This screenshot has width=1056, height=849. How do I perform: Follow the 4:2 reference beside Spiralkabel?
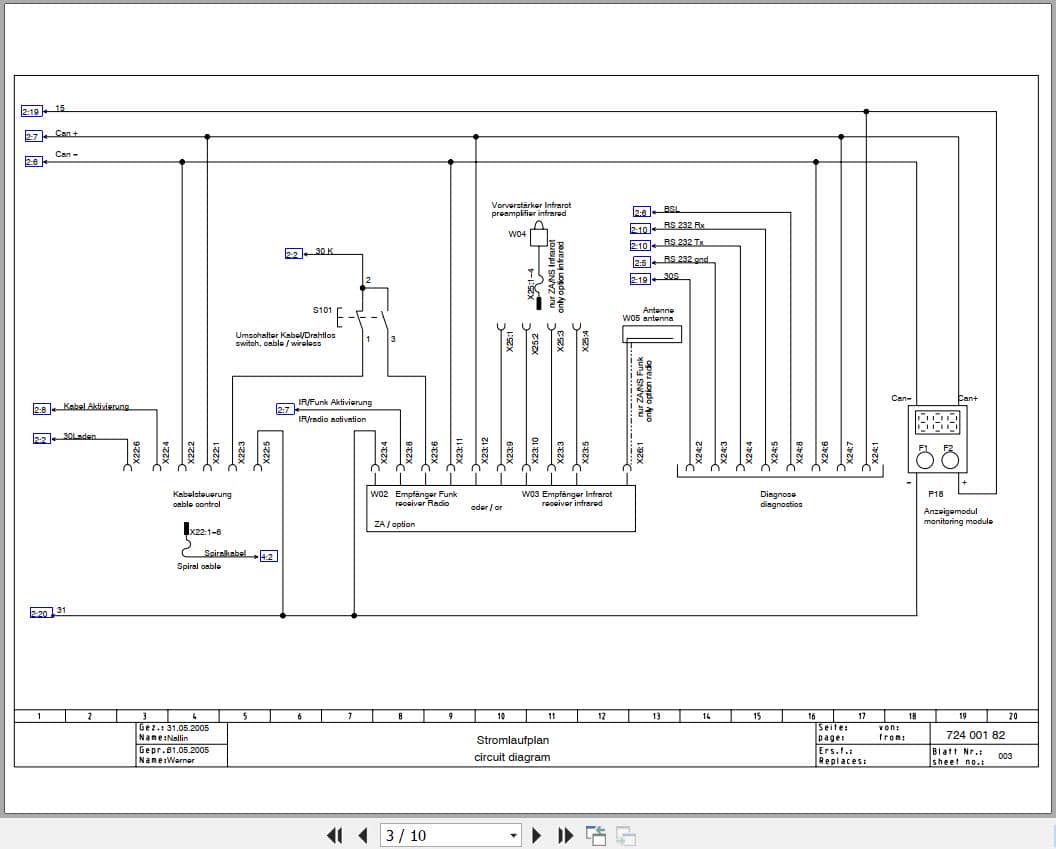point(268,556)
